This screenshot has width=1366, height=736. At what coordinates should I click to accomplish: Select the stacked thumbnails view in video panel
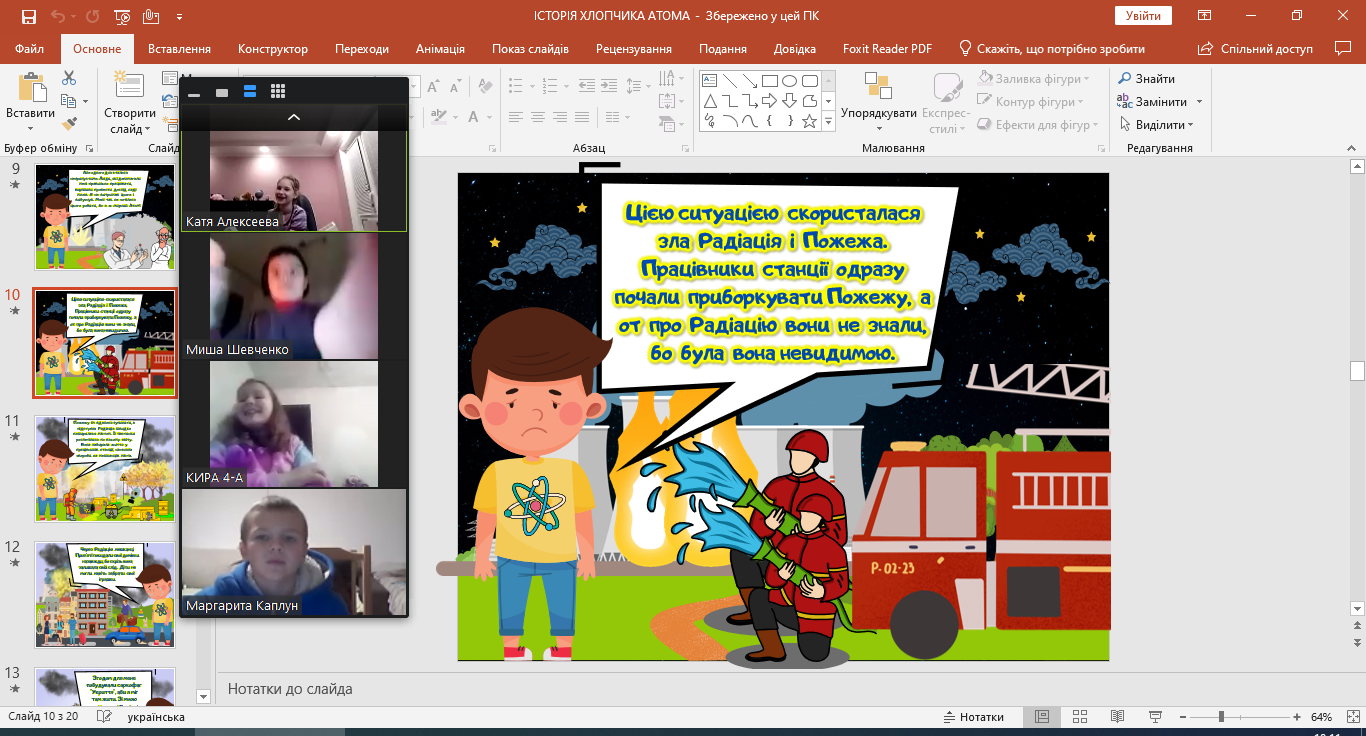click(x=250, y=92)
